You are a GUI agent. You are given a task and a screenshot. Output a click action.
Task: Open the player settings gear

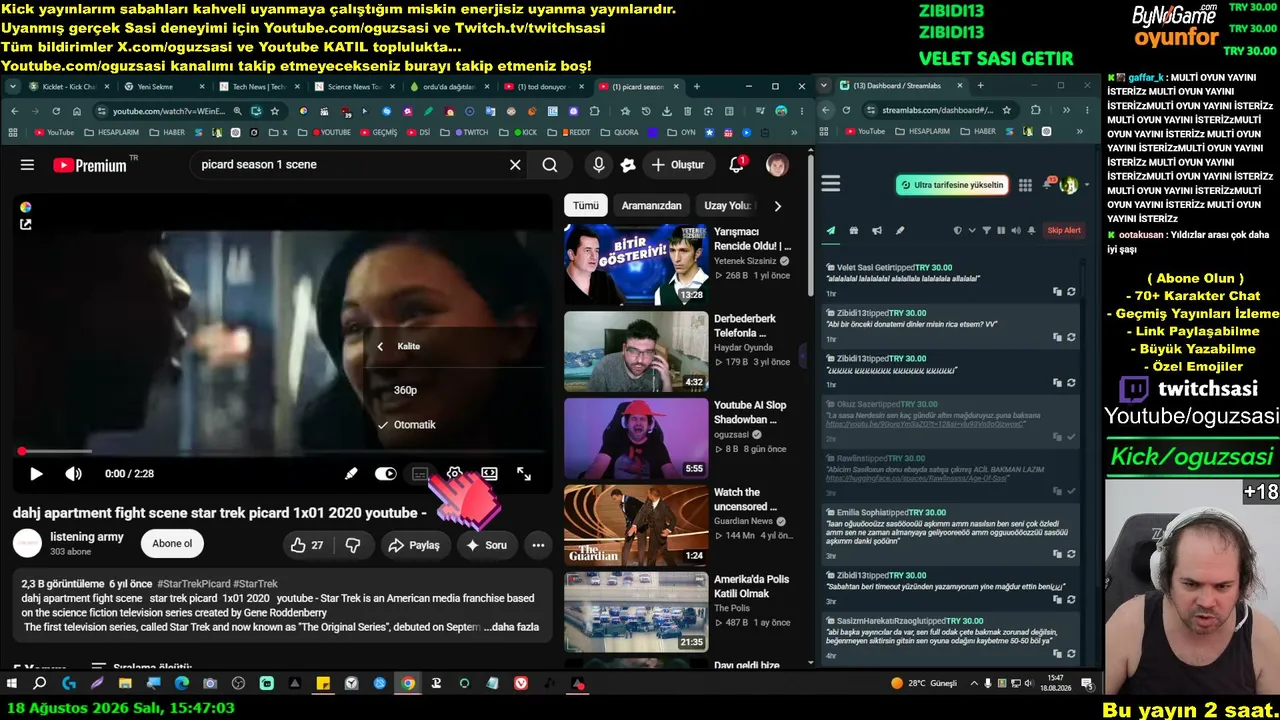[x=454, y=474]
